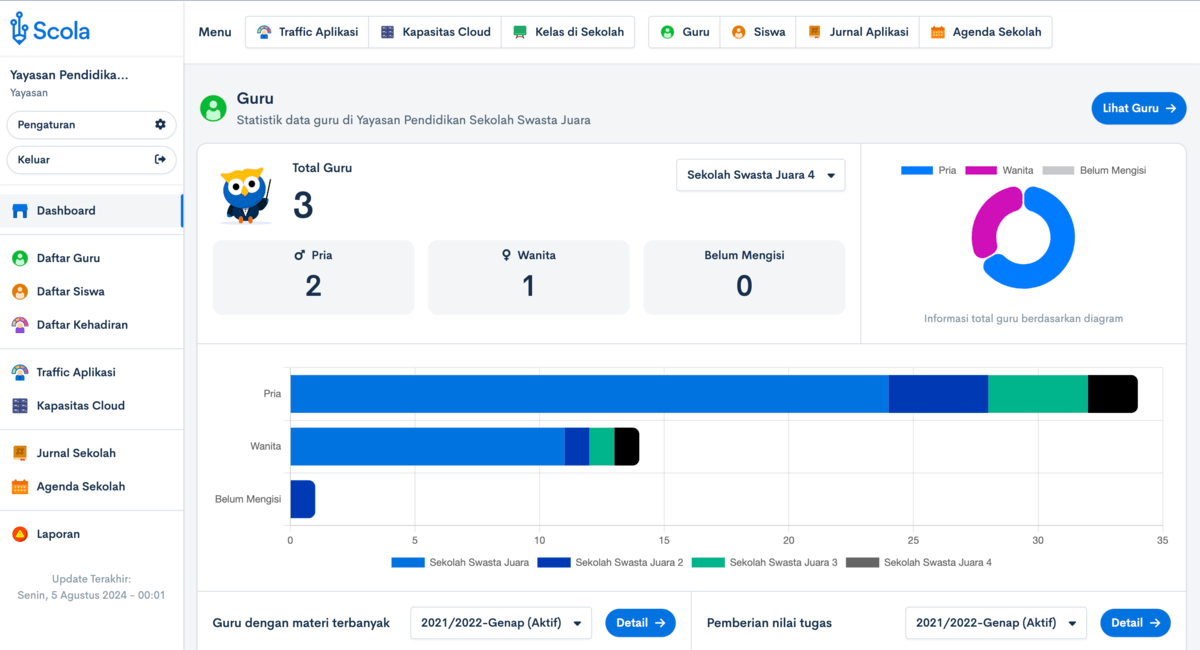
Task: Click Detail button for Pemberian nilai tugas
Action: pyautogui.click(x=1135, y=623)
